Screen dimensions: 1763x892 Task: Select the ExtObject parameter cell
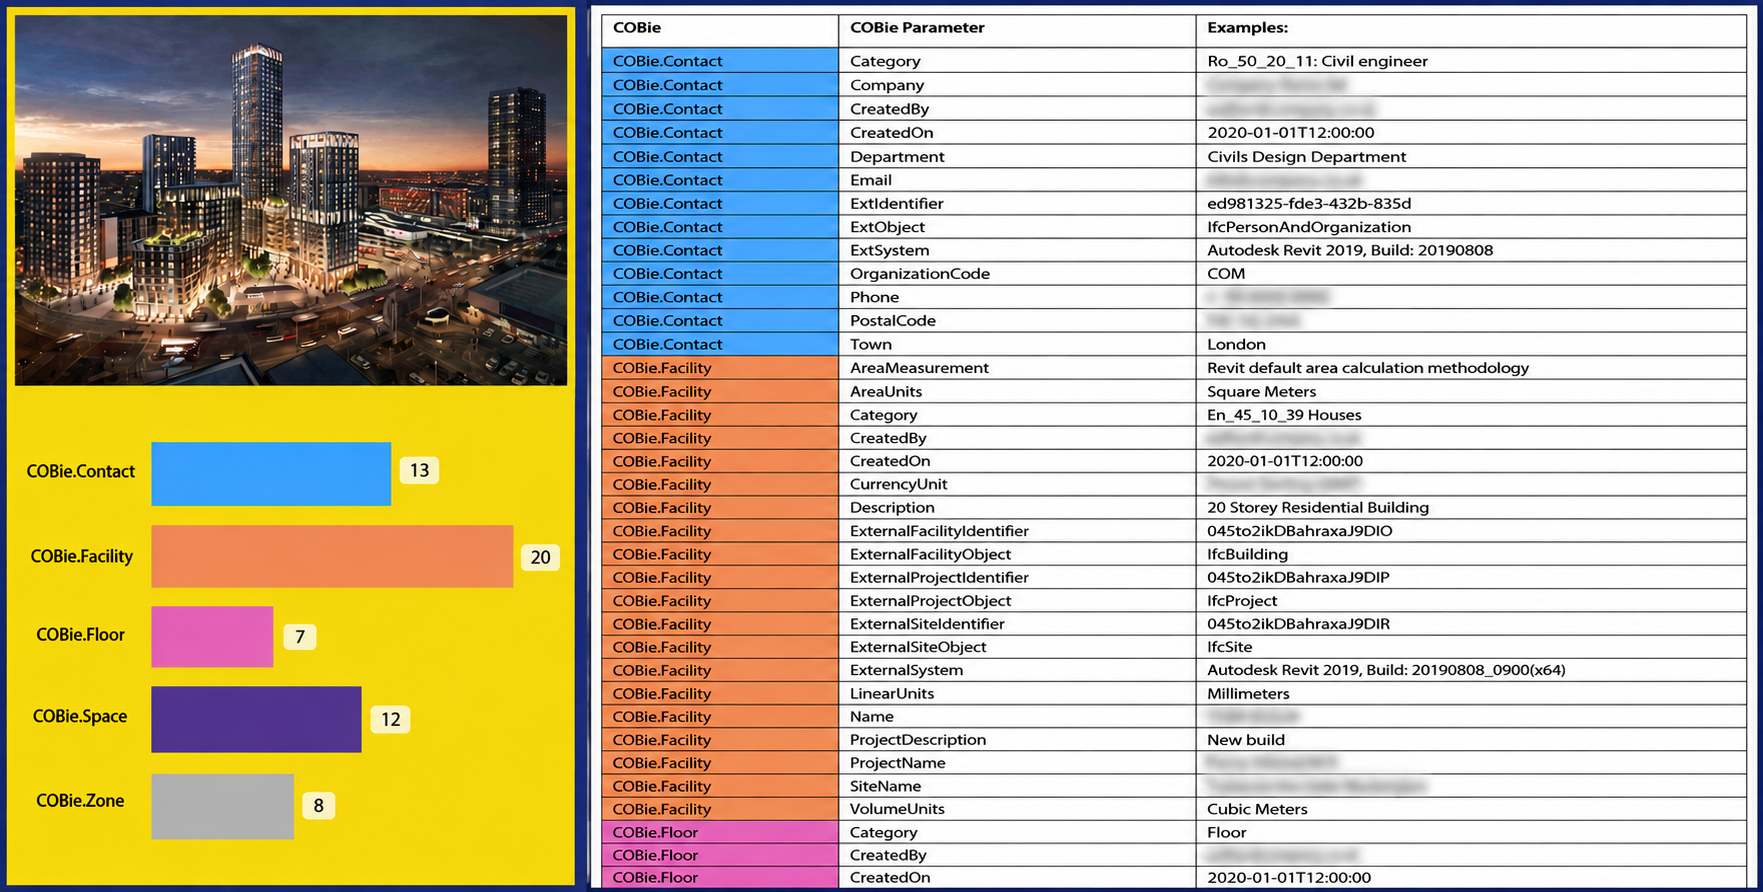pos(1017,227)
